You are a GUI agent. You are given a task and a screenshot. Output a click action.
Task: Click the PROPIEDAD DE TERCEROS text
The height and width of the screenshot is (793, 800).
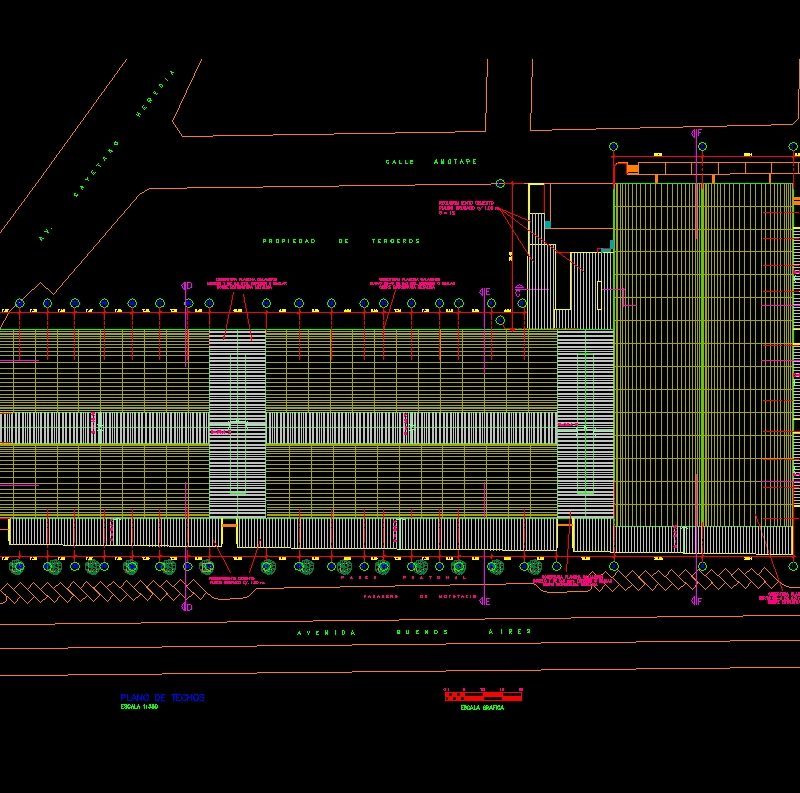340,240
